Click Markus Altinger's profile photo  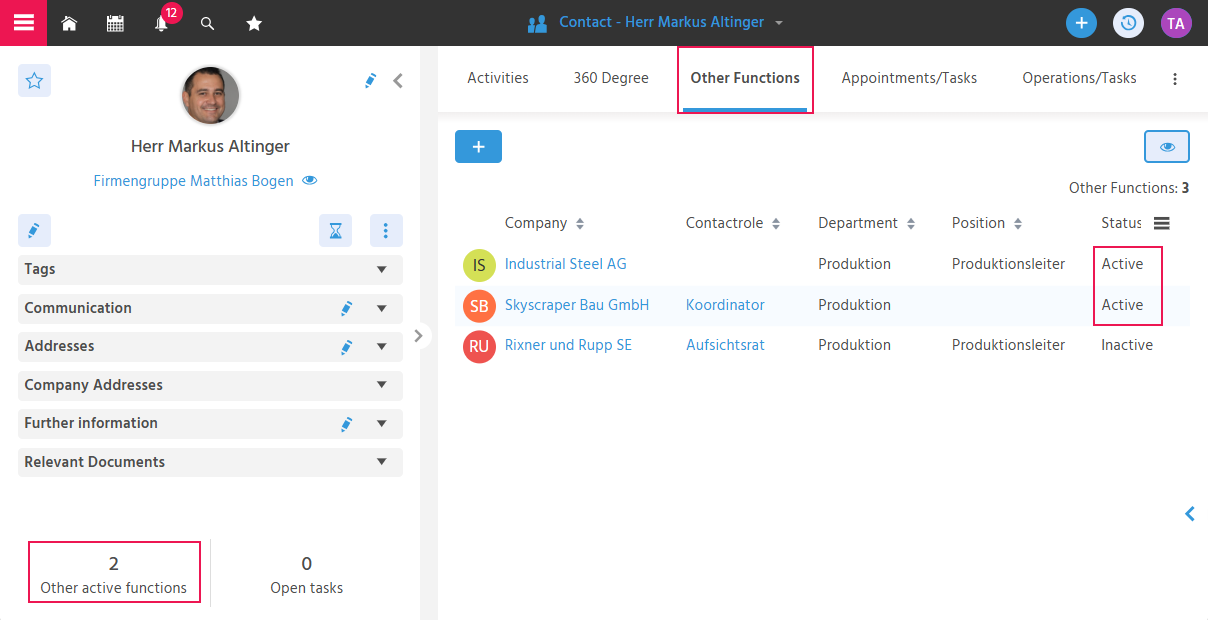pyautogui.click(x=210, y=96)
